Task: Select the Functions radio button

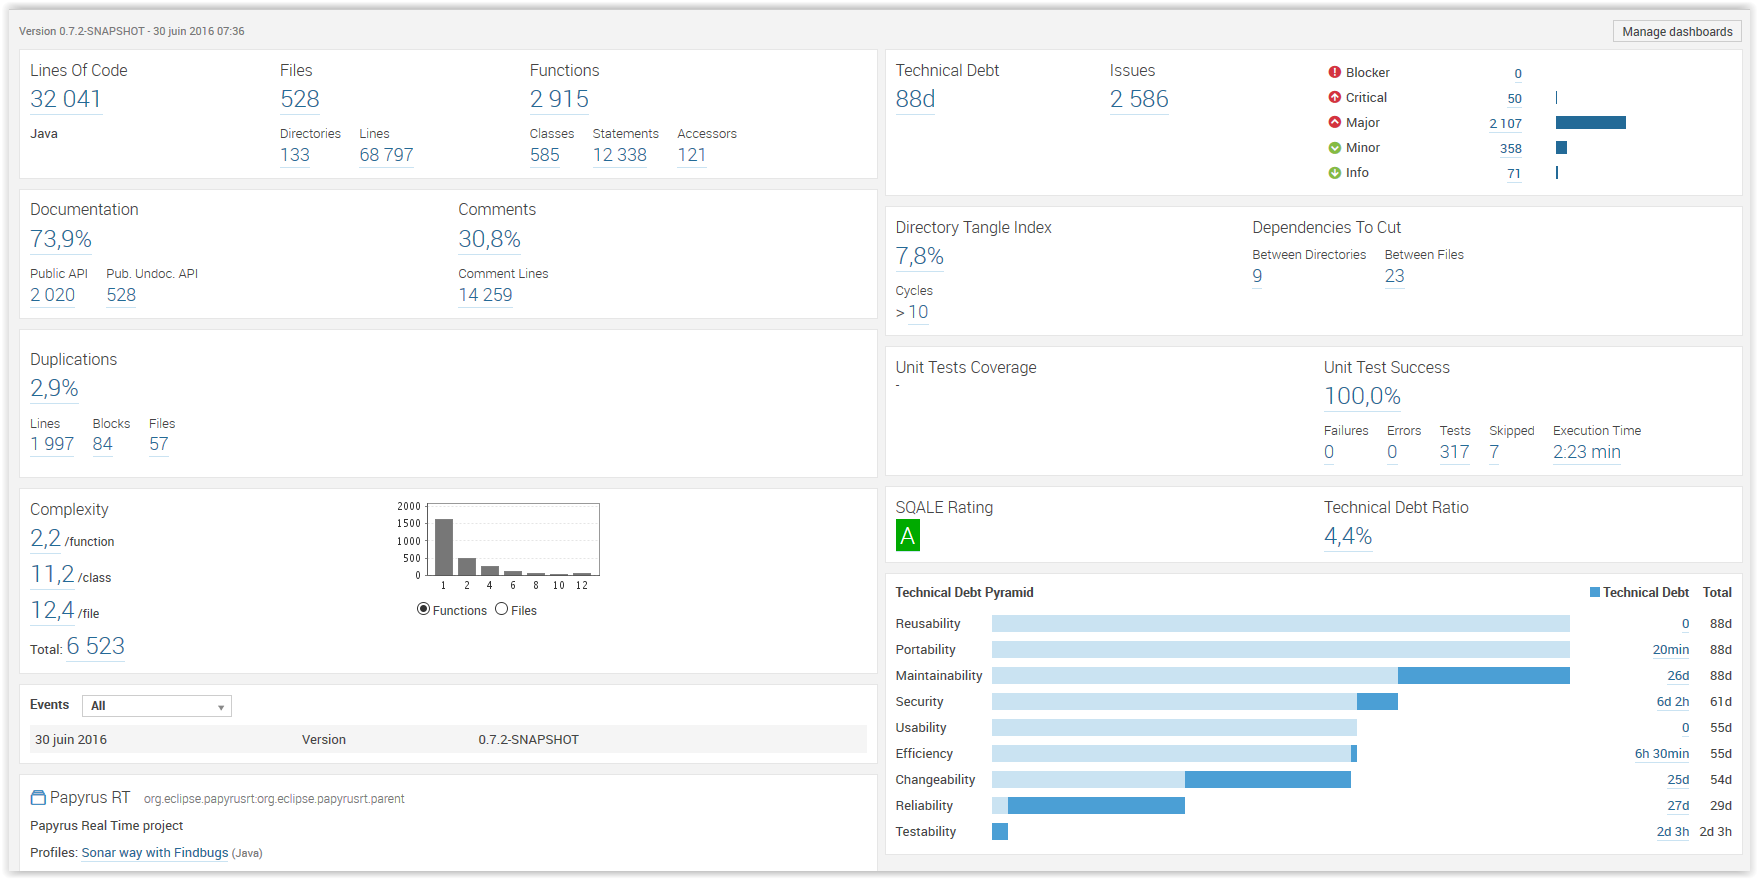Action: 423,609
